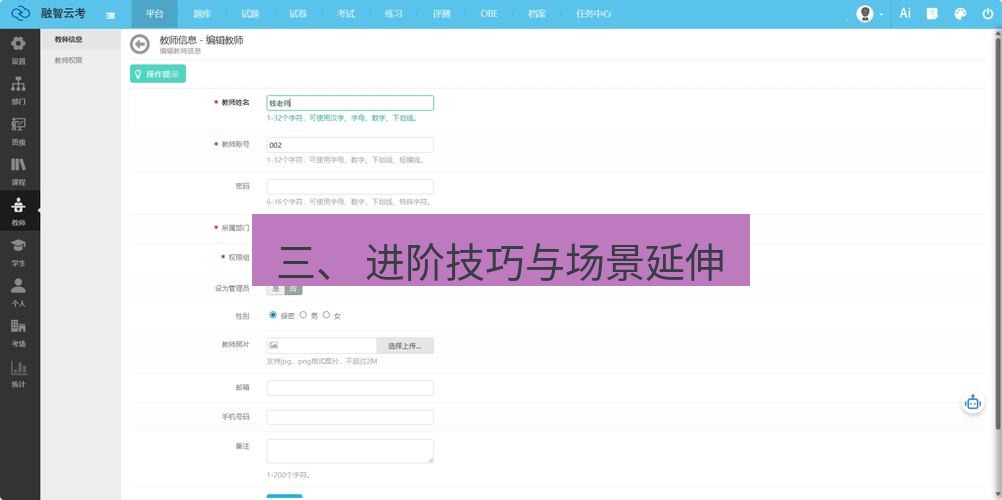Open 考场 exam room section in sidebar
The width and height of the screenshot is (1002, 500).
19,332
